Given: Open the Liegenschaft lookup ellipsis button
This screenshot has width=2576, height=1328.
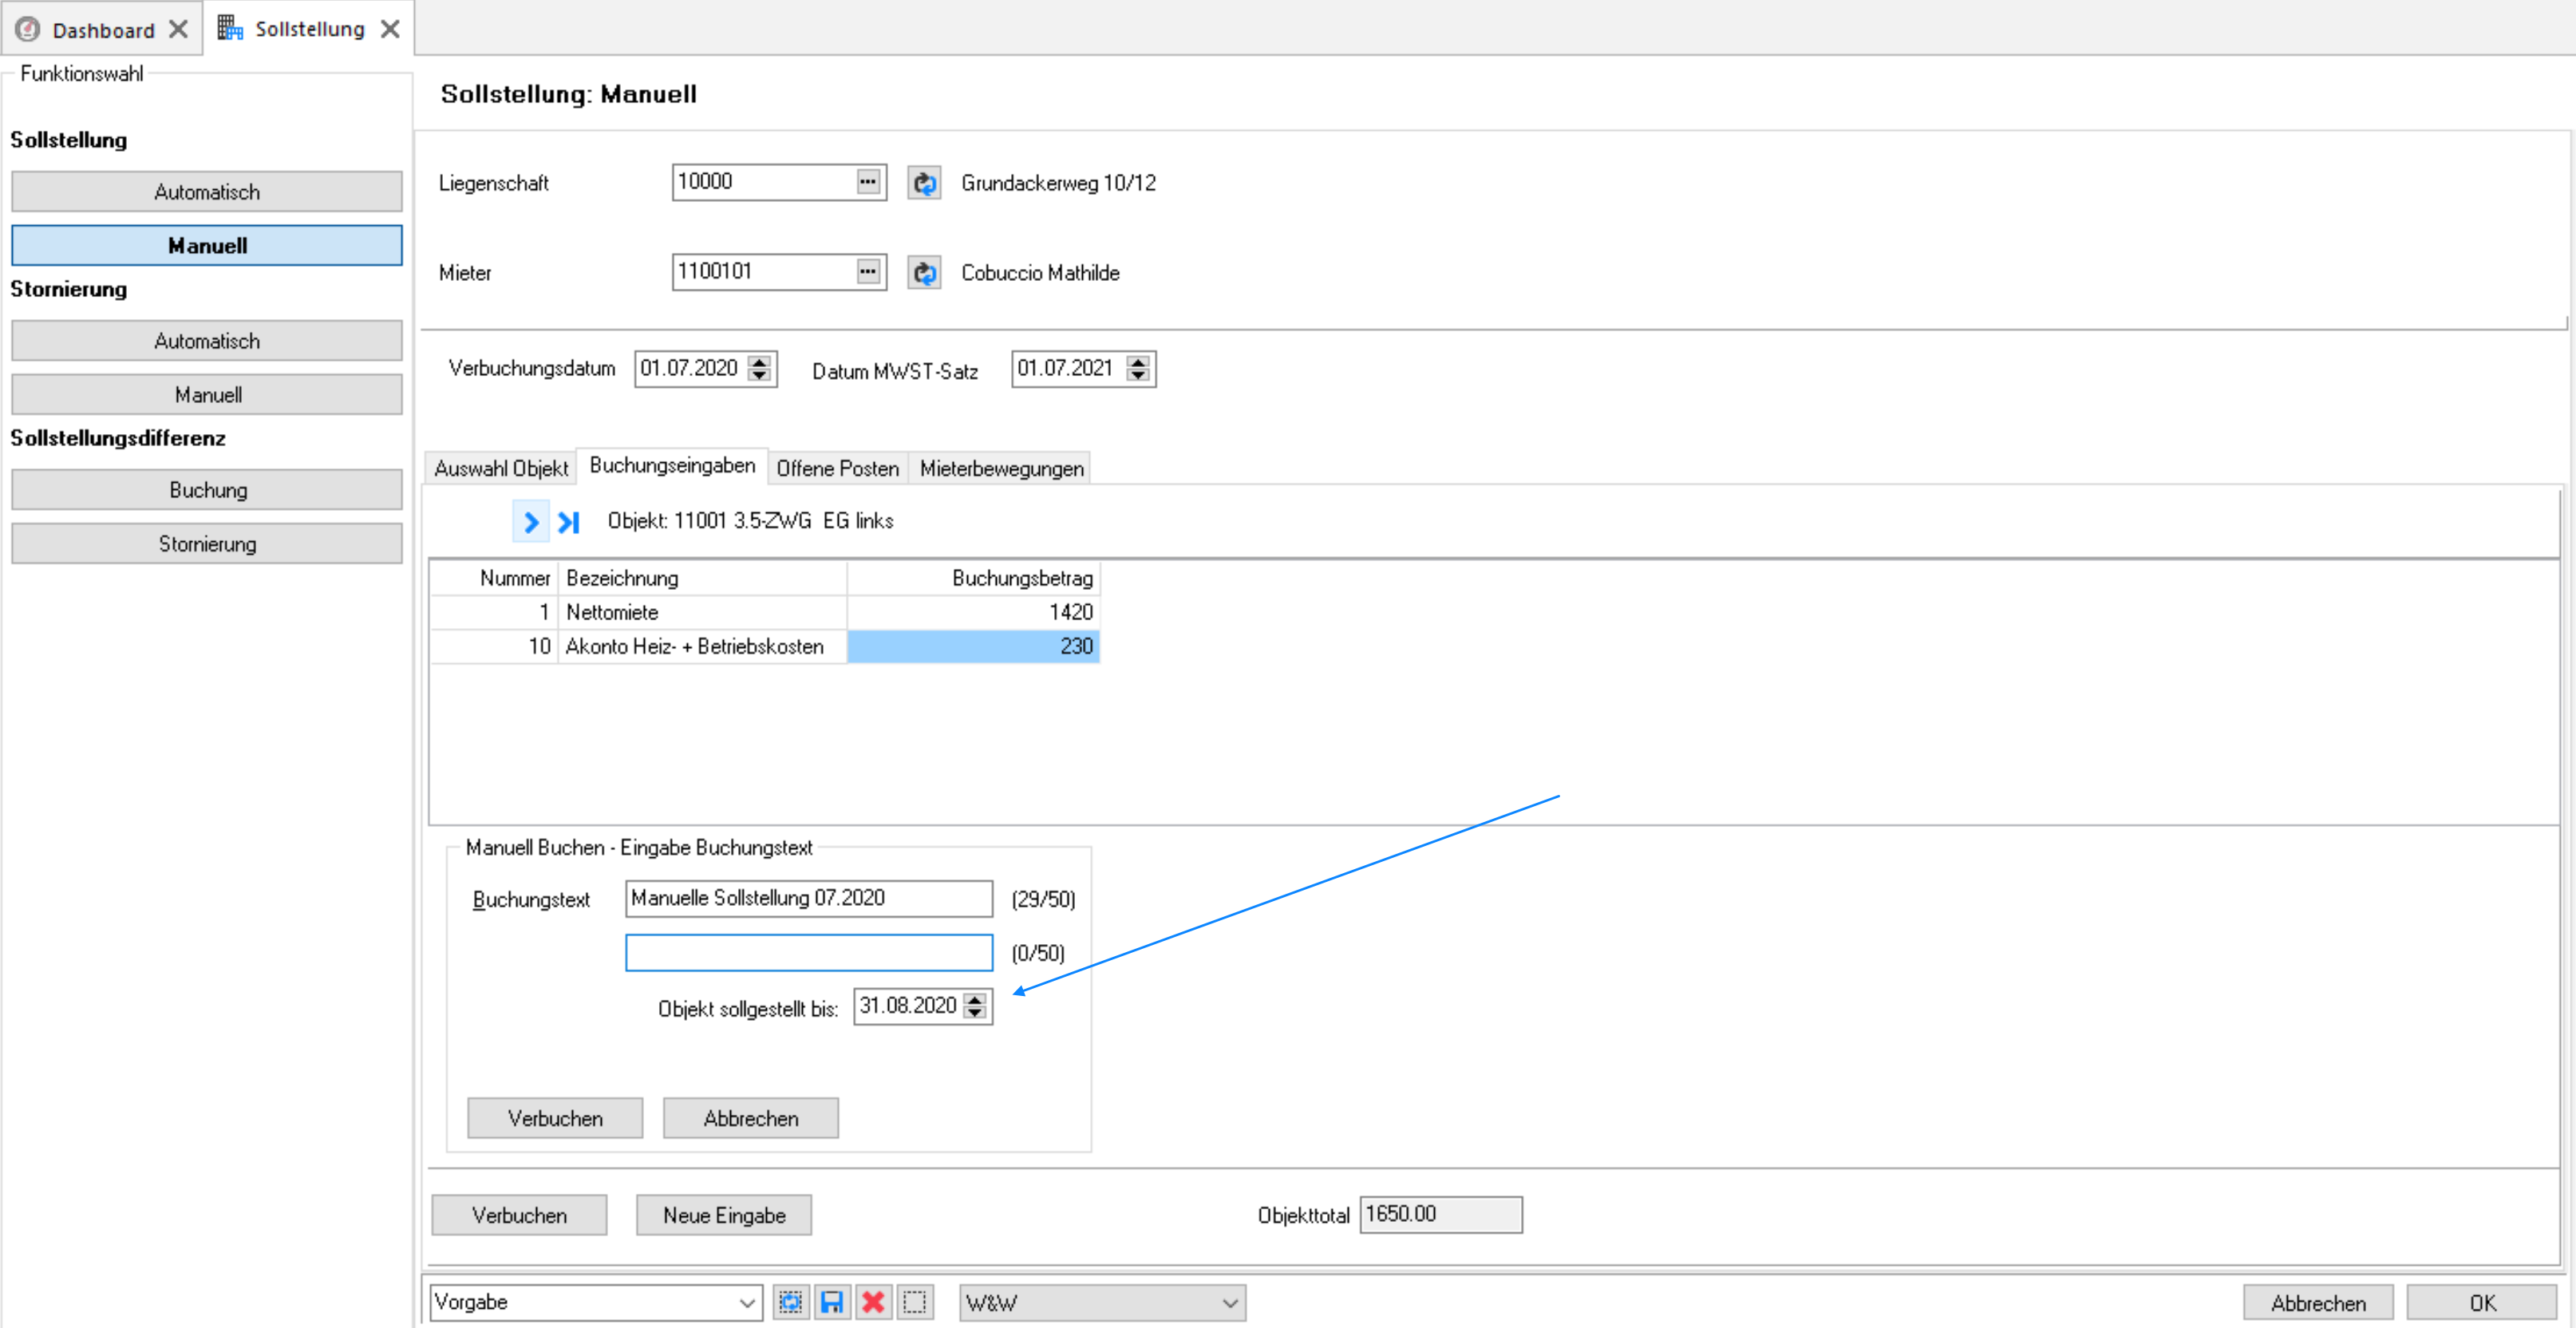Looking at the screenshot, I should pyautogui.click(x=868, y=182).
